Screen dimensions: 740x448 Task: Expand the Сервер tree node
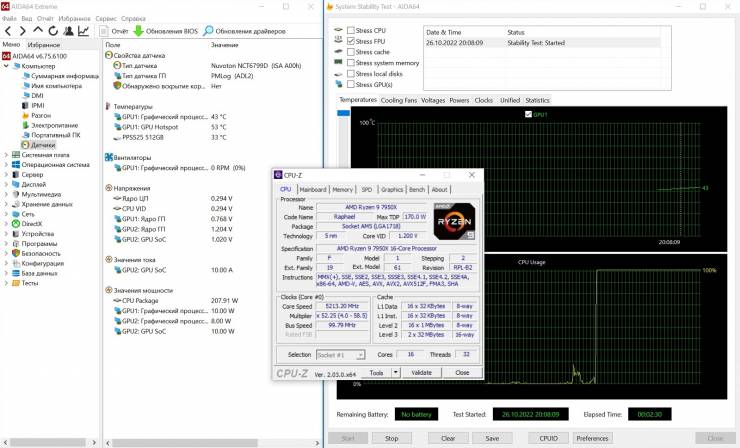click(x=6, y=175)
